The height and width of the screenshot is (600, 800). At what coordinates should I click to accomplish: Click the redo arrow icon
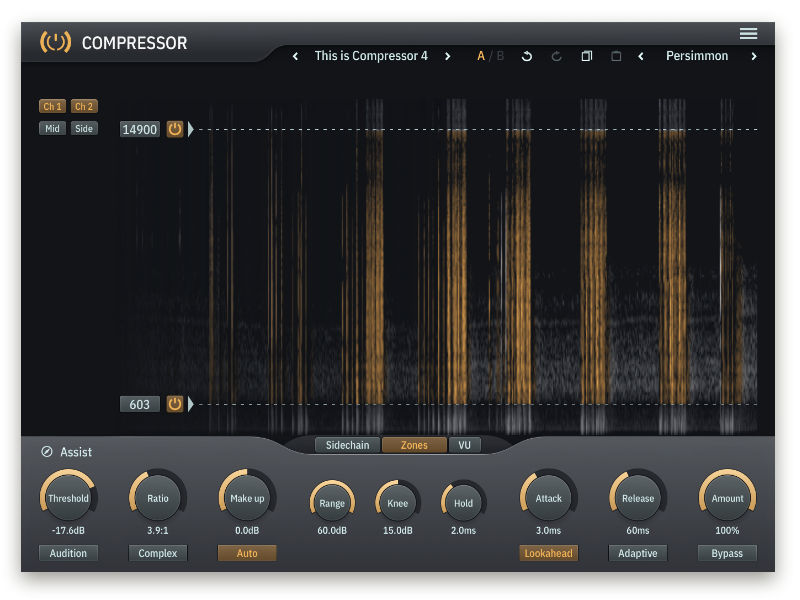[x=557, y=56]
